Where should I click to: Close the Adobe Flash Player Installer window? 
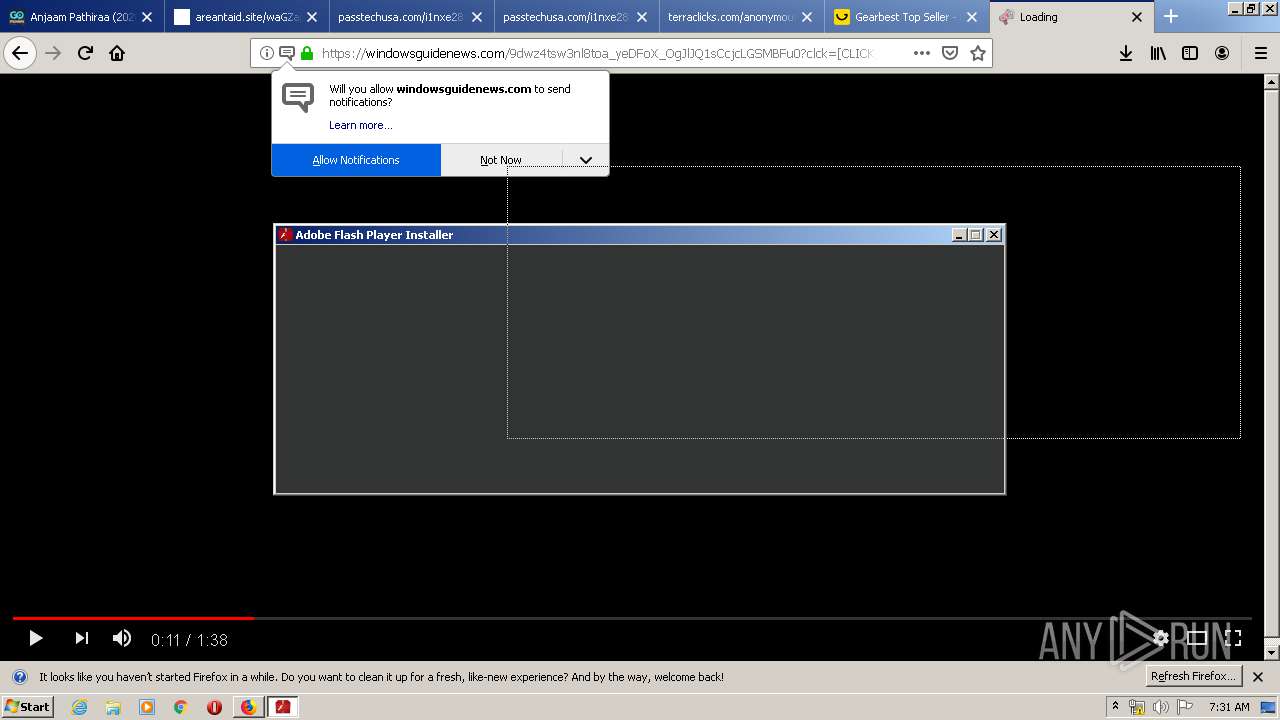coord(993,235)
